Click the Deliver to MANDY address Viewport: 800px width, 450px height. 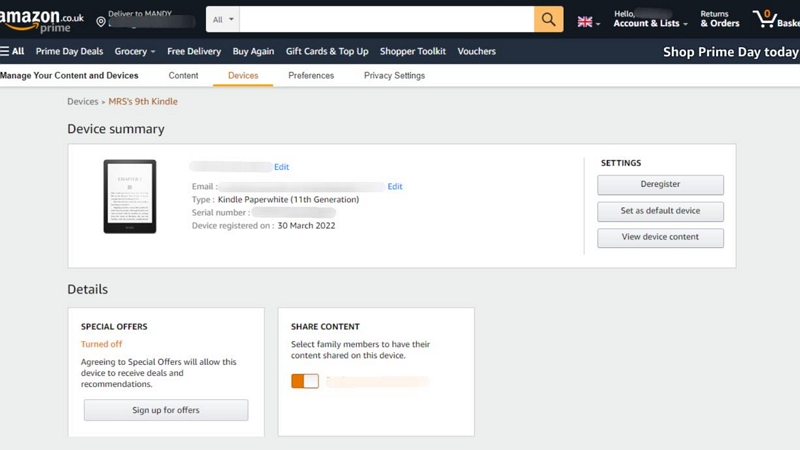point(146,19)
